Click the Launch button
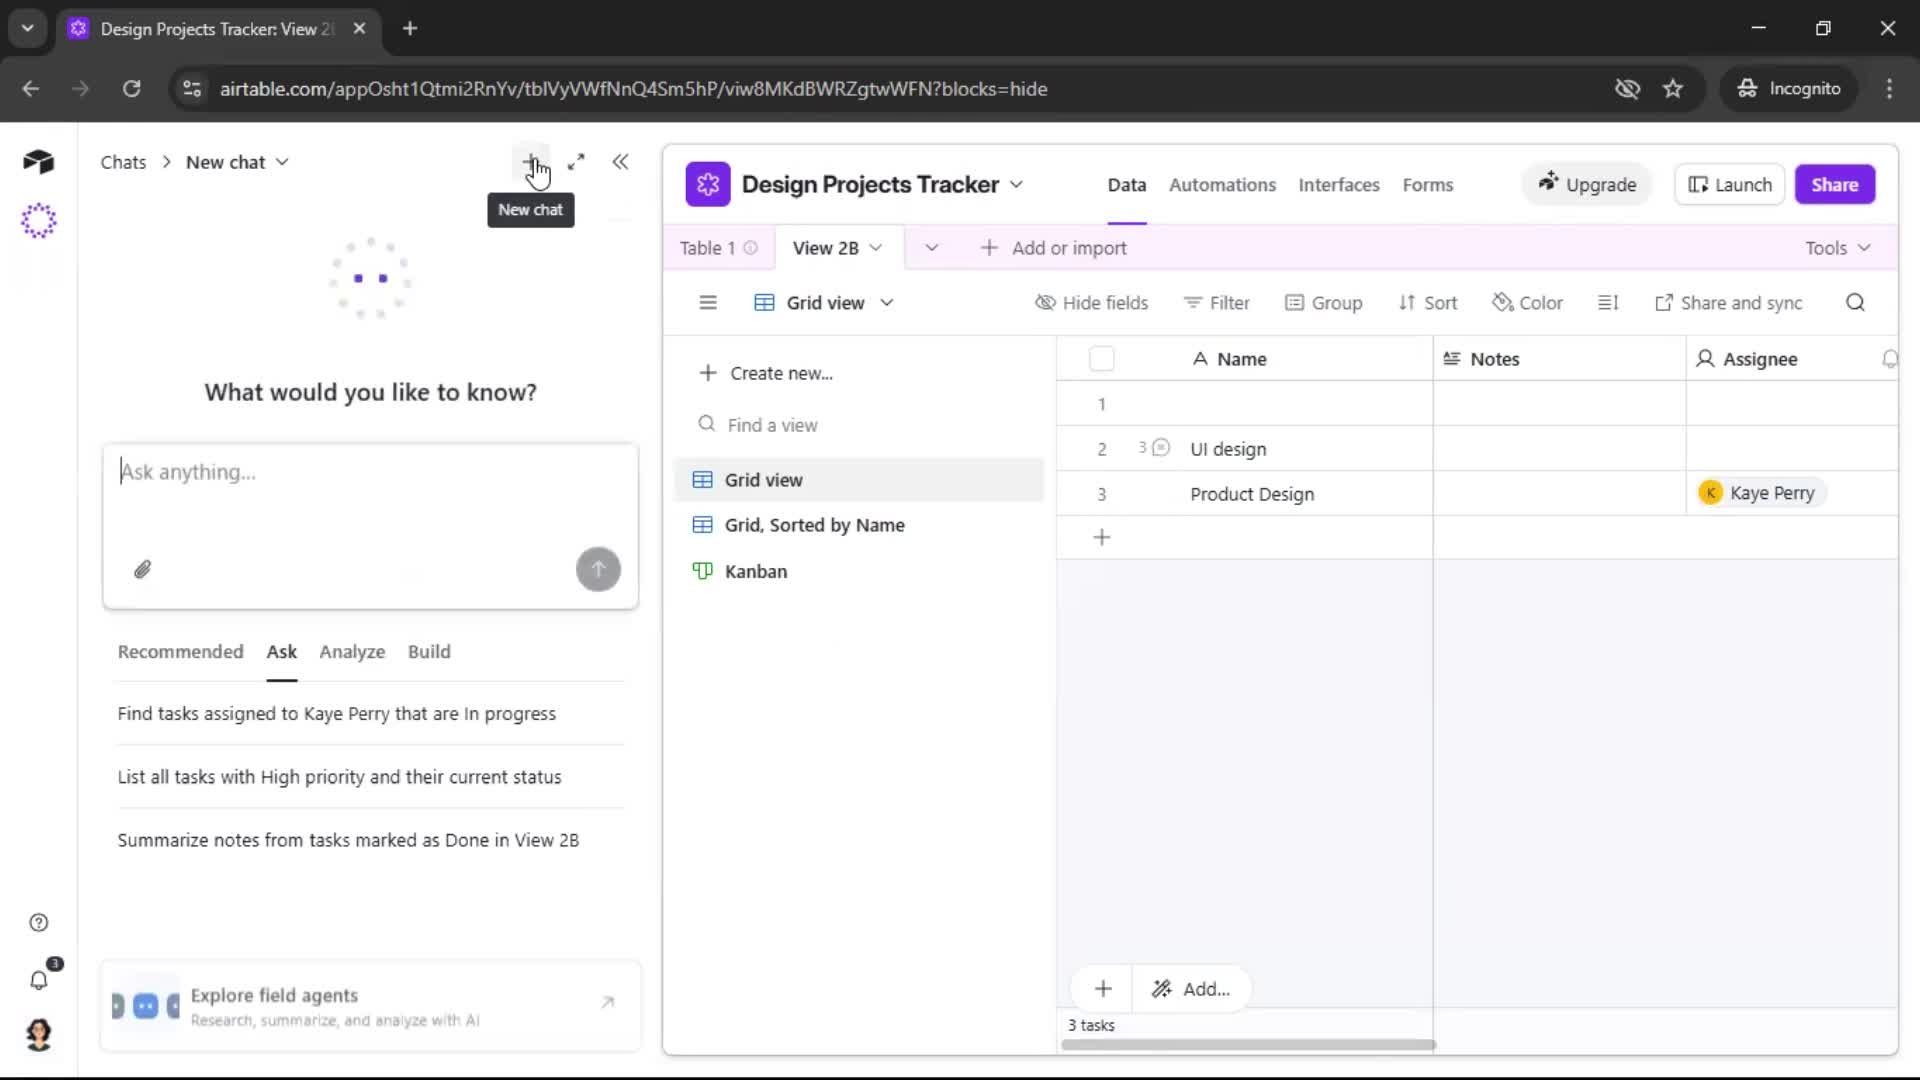The image size is (1920, 1080). 1730,184
